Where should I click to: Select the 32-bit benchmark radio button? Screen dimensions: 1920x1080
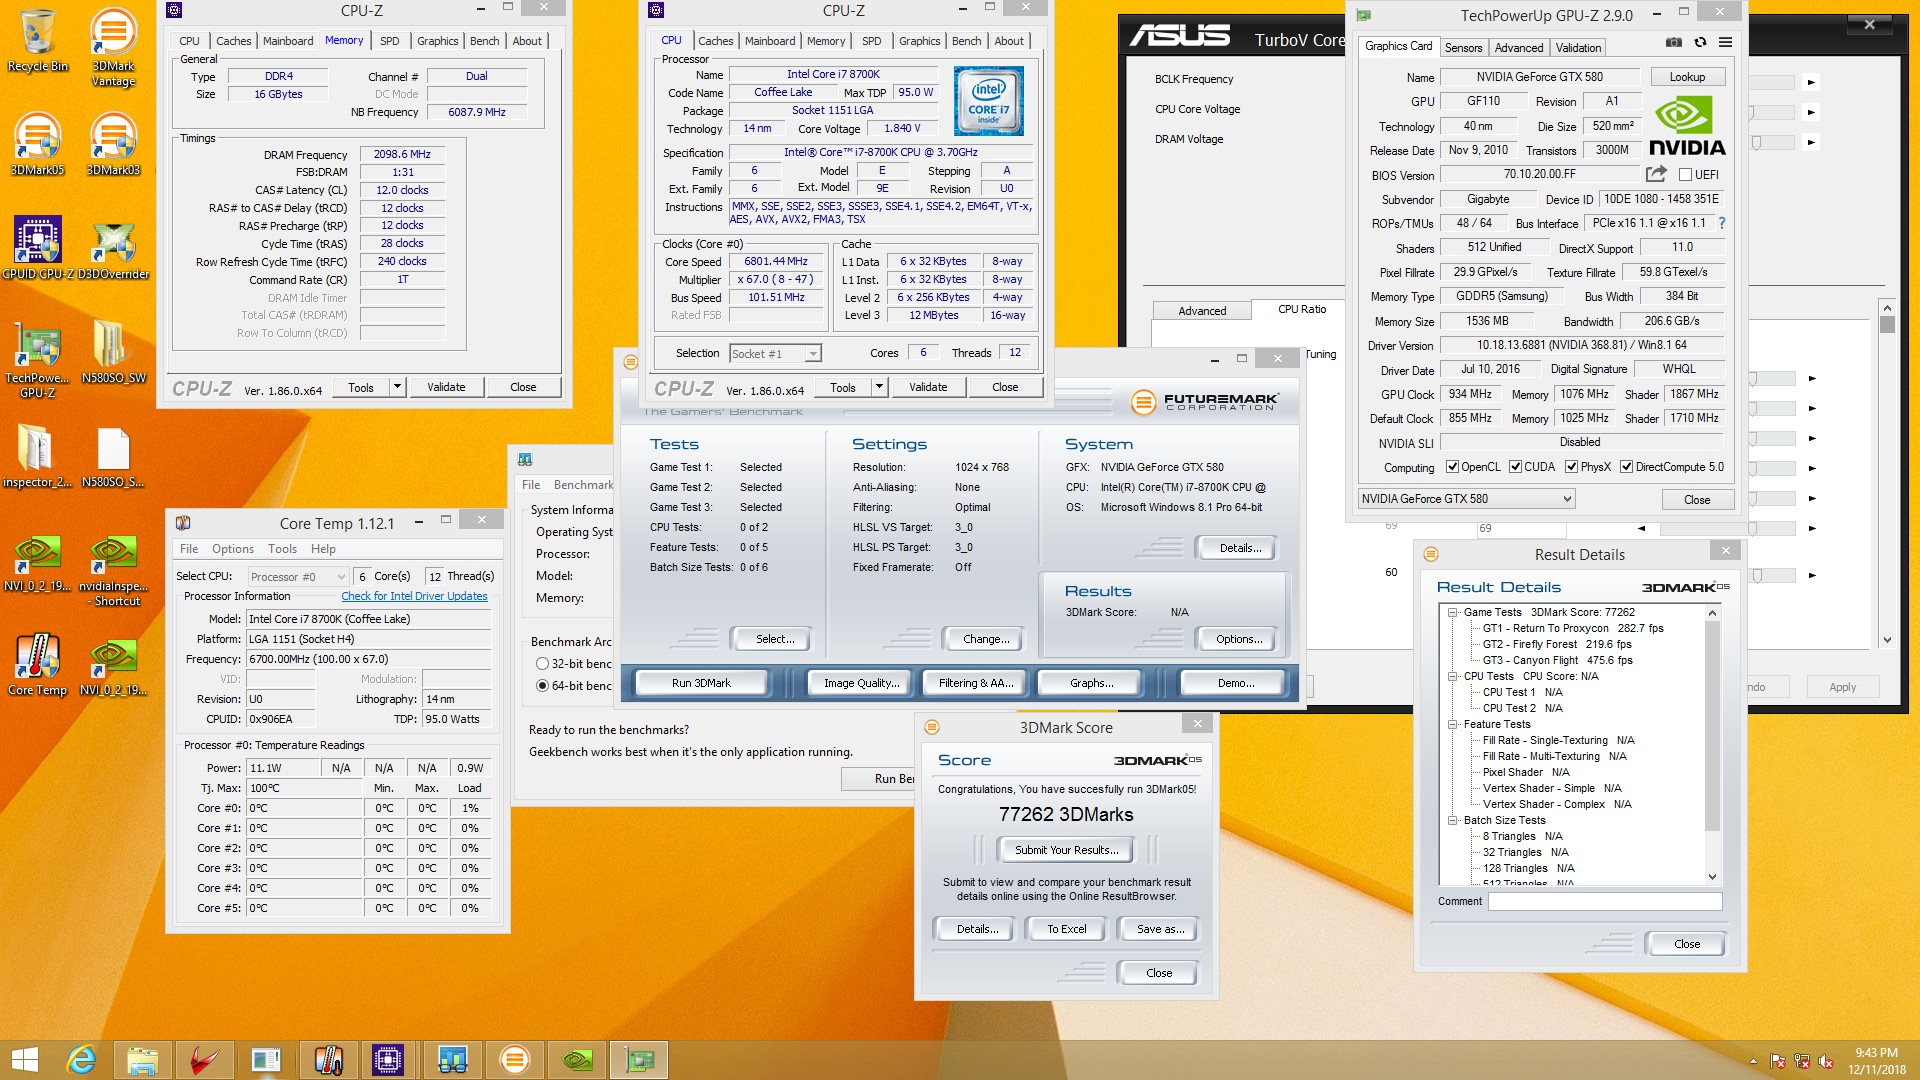coord(542,664)
